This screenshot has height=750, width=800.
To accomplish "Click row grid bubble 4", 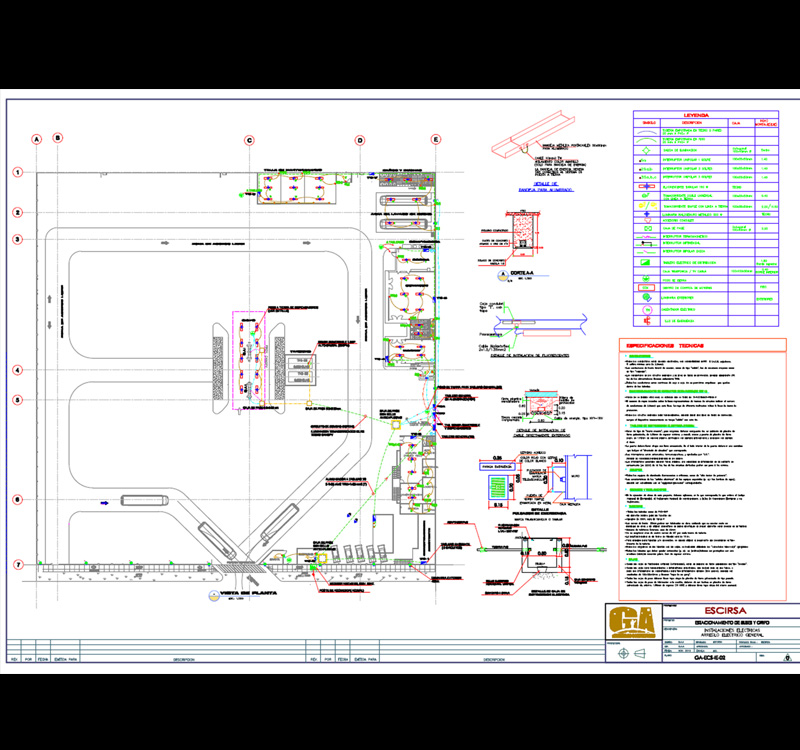I will tap(17, 369).
